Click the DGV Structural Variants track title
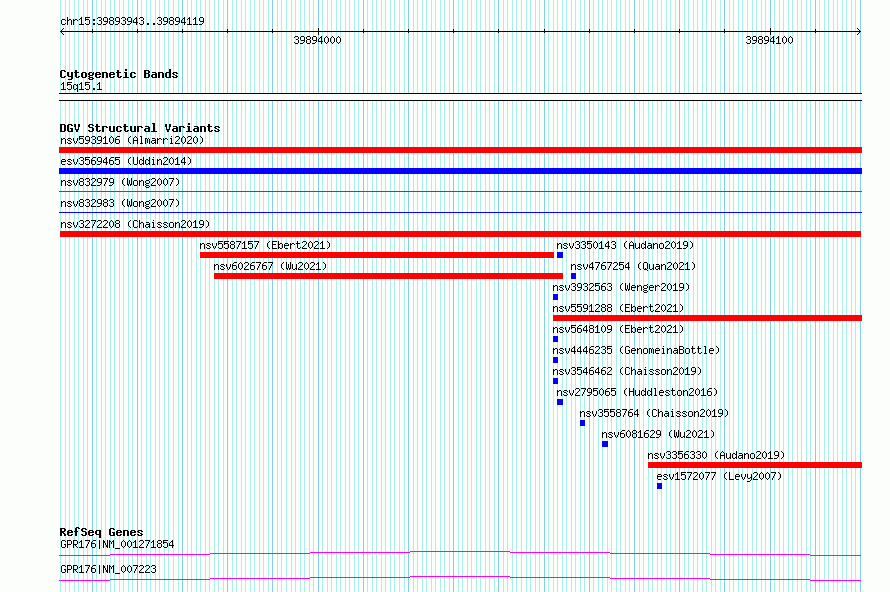Screen dimensions: 890x592 140,128
